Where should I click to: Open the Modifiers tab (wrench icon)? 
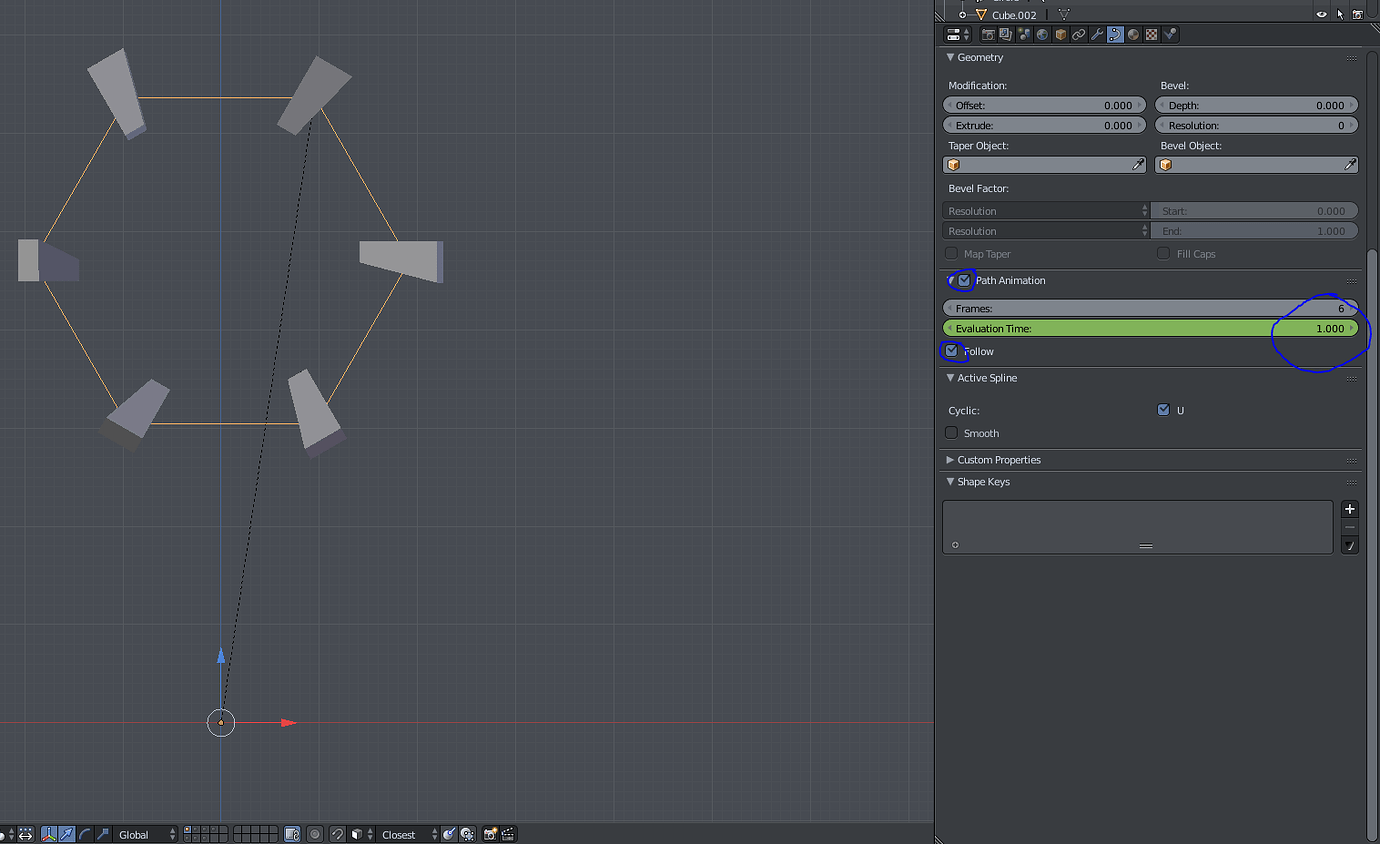point(1097,34)
